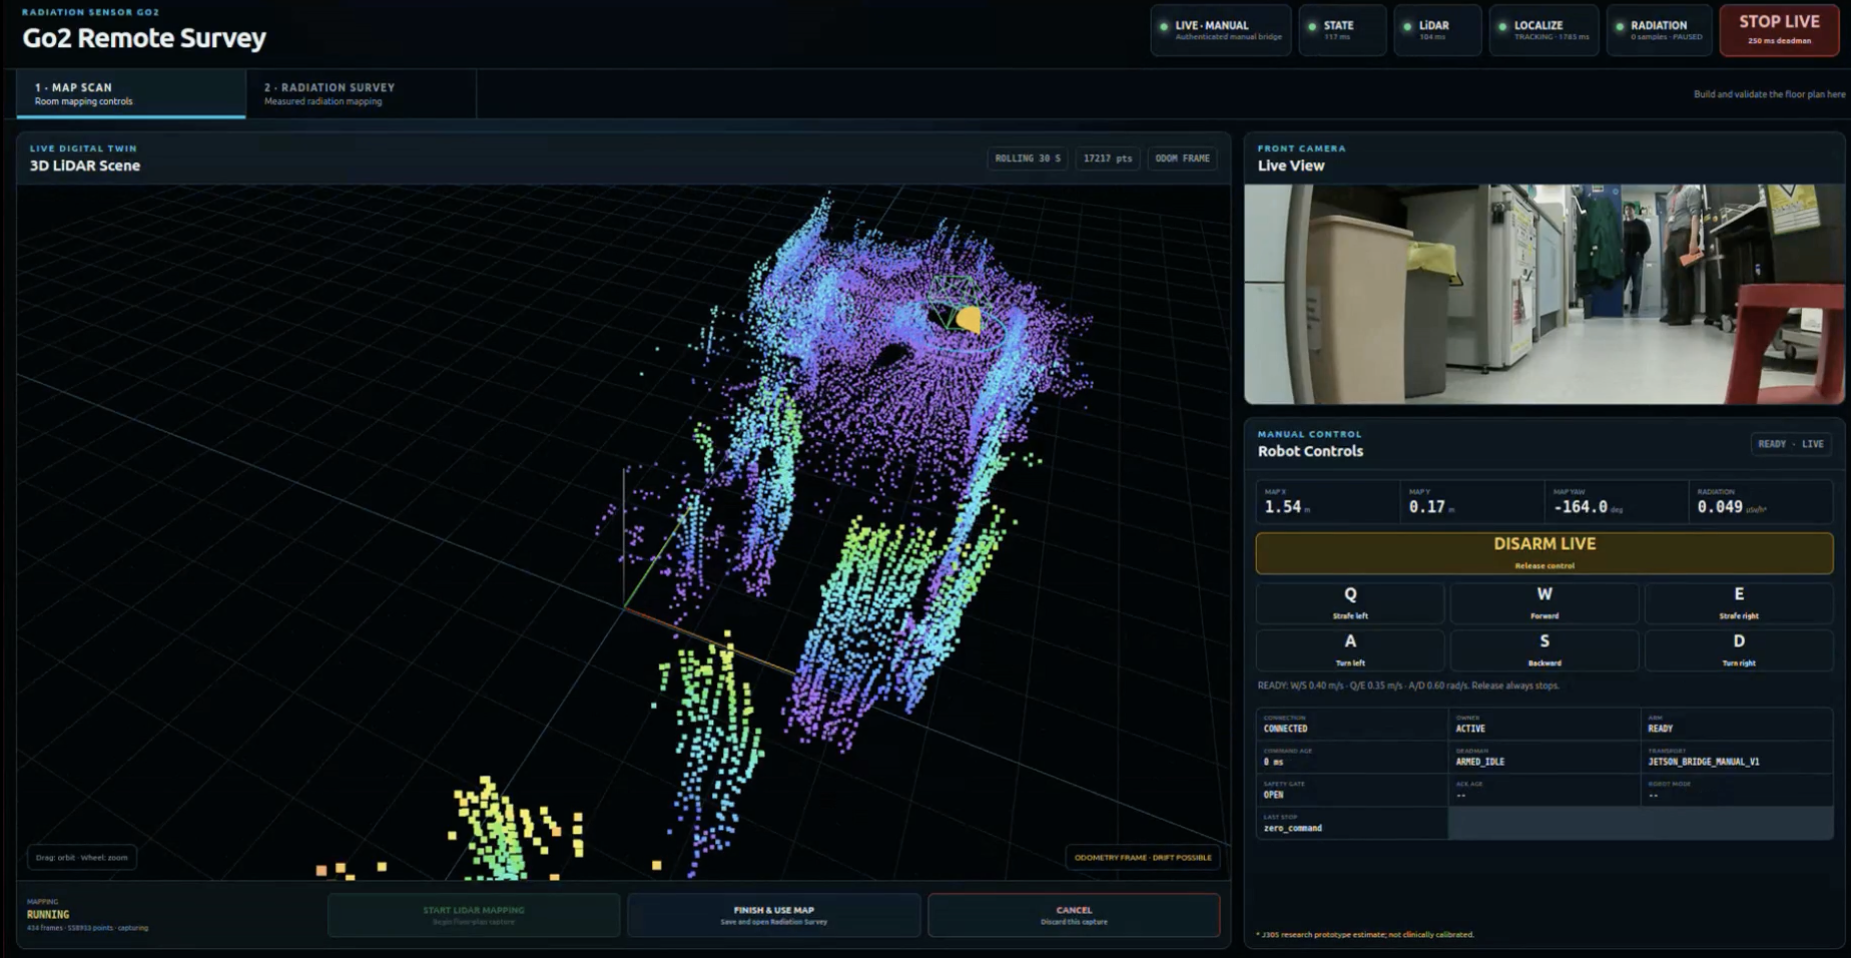Screen dimensions: 1851x958
Task: Click the Drag: orbit · Wheel: zoom hint
Action: point(81,857)
